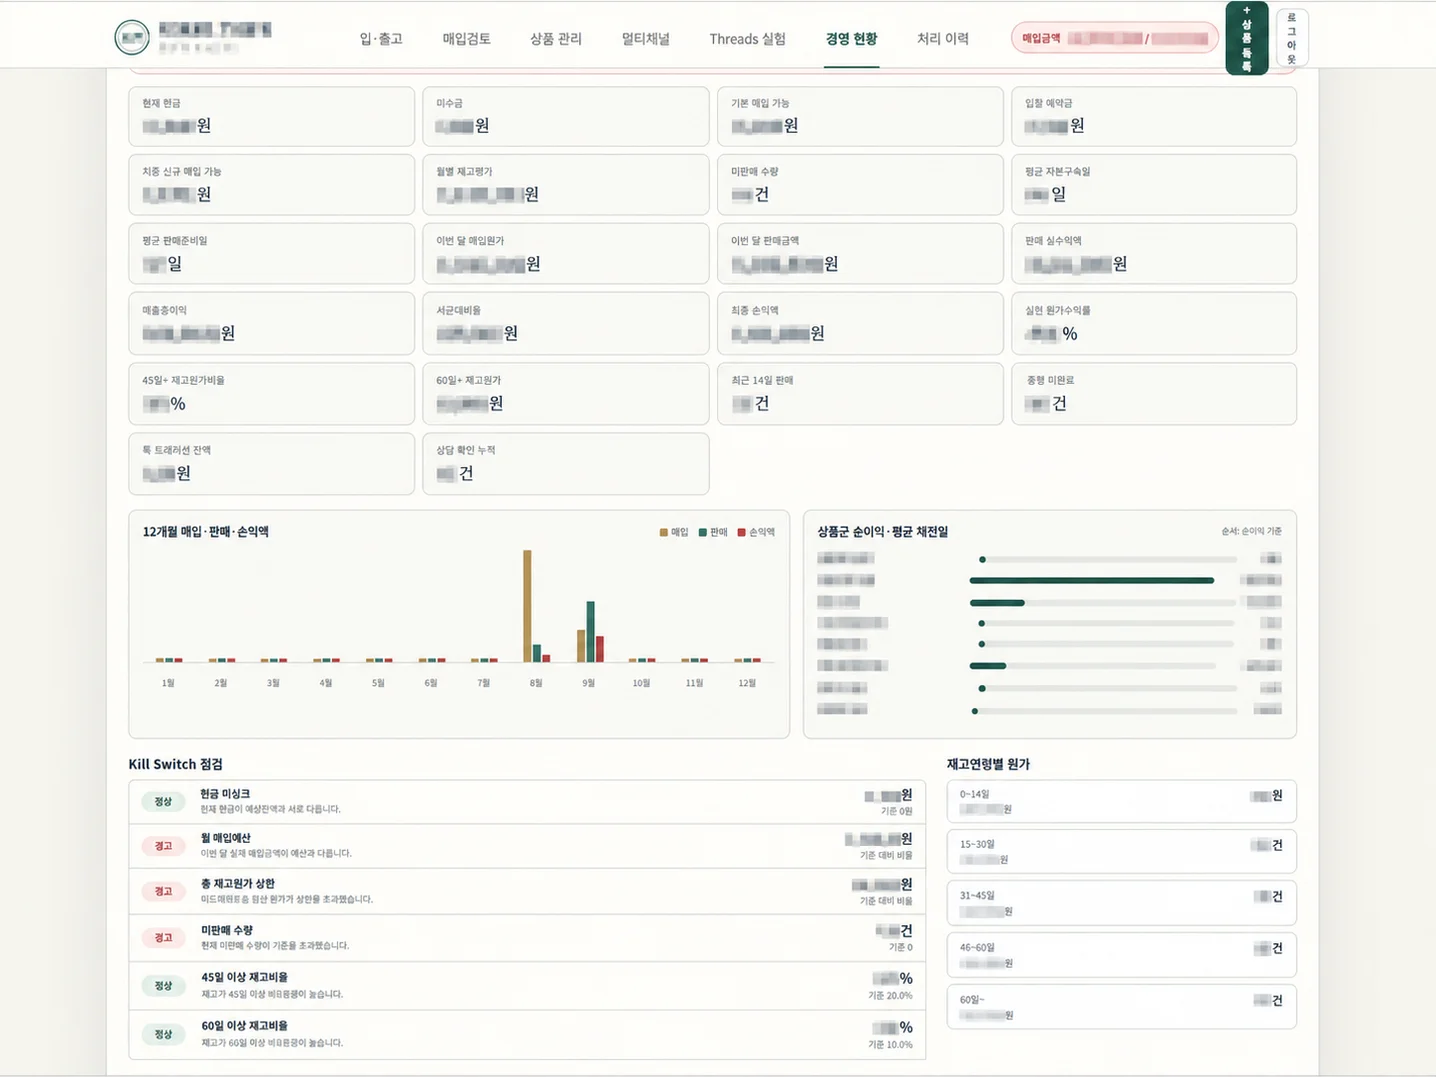The height and width of the screenshot is (1077, 1436).
Task: Click the 정상 badge for 현금 미싱크
Action: pos(163,801)
